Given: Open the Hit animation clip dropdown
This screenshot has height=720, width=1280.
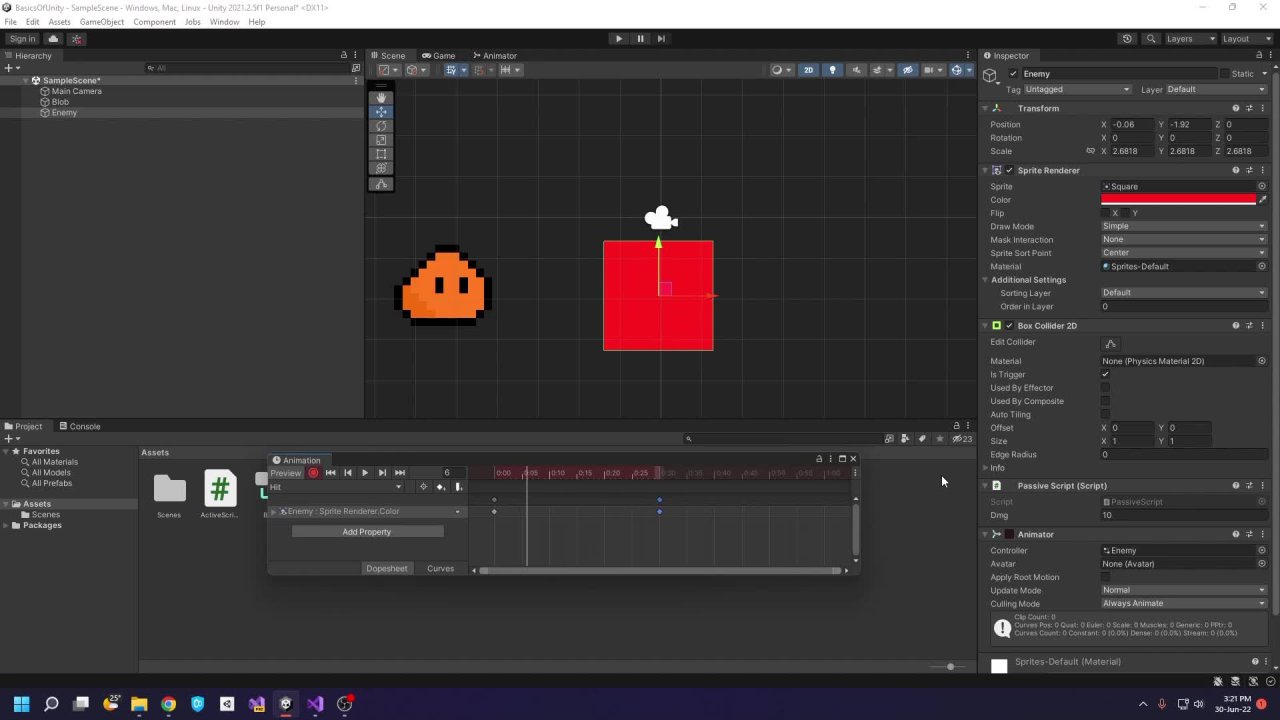Looking at the screenshot, I should [x=336, y=487].
